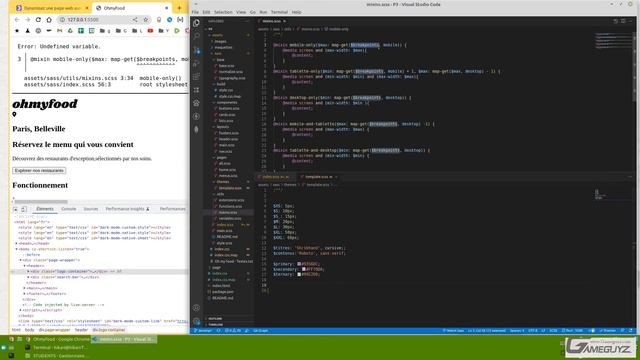Collapse the build folder in Explorer
Image resolution: width=640 pixels, height=360 pixels.
pyautogui.click(x=221, y=84)
